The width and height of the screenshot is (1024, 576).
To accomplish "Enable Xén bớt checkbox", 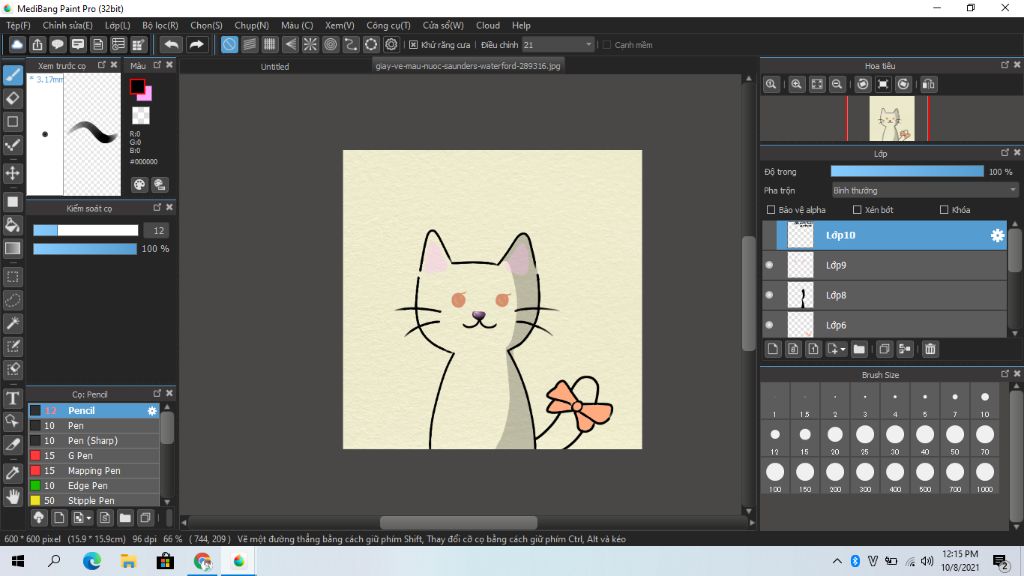I will [857, 210].
